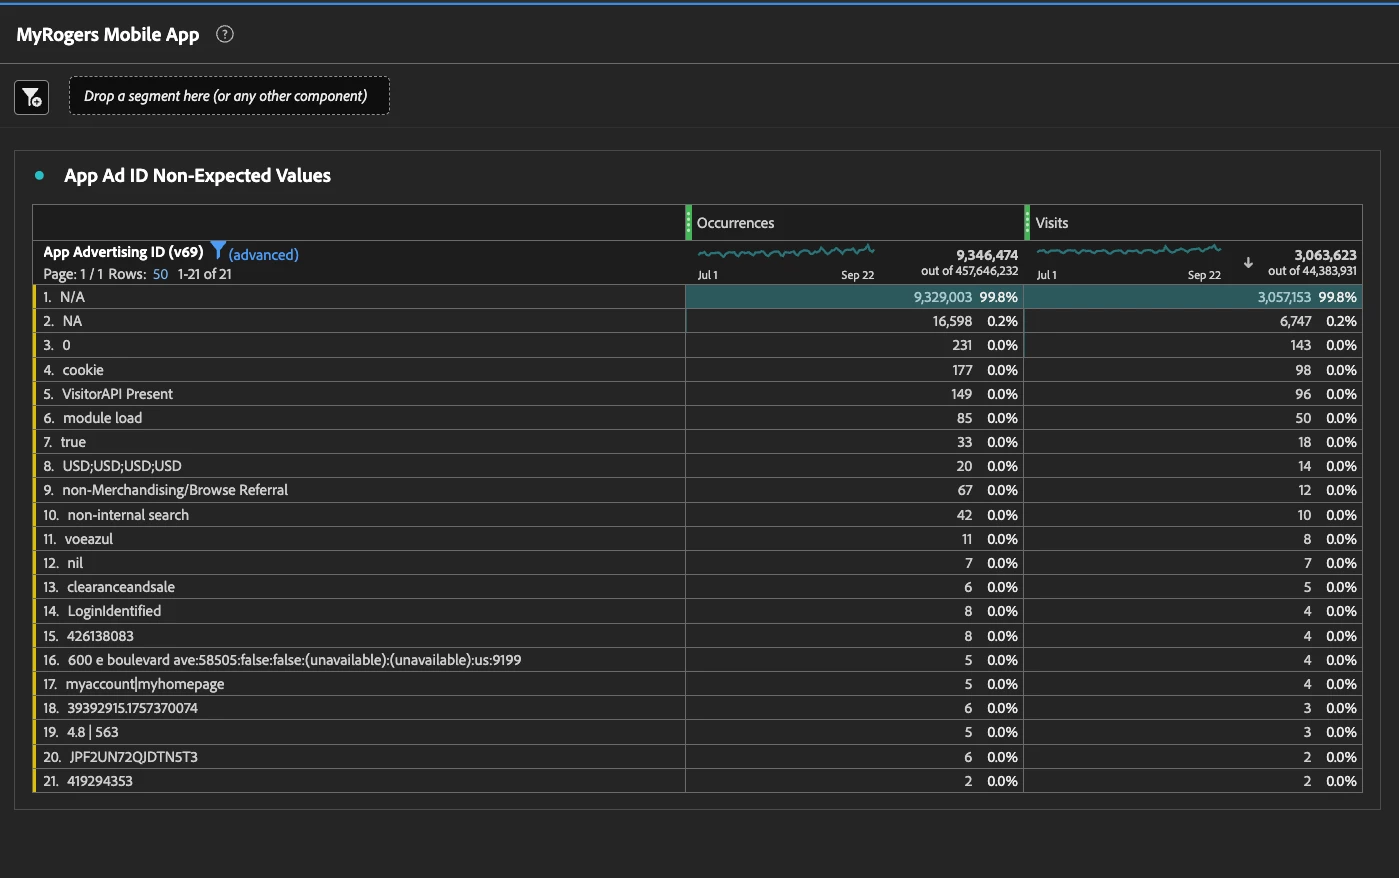The height and width of the screenshot is (878, 1399).
Task: Drop zone: click the segment drop area
Action: click(229, 96)
